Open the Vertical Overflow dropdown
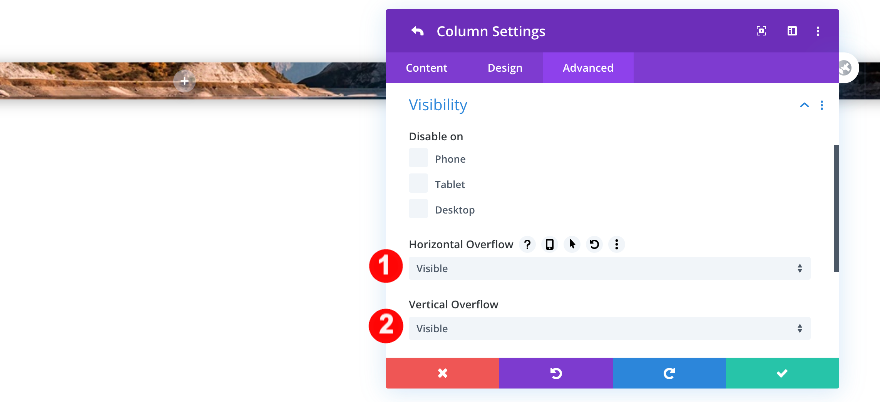The width and height of the screenshot is (880, 402). pos(609,329)
